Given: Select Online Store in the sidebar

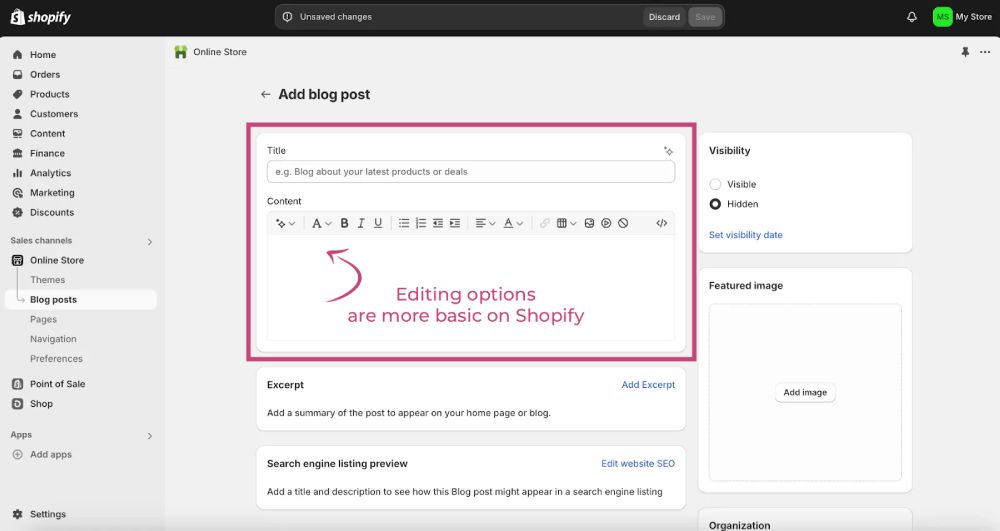Looking at the screenshot, I should (x=57, y=261).
